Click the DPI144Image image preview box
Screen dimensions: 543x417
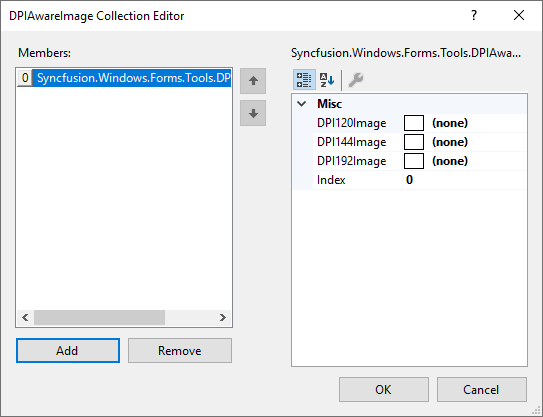coord(414,142)
